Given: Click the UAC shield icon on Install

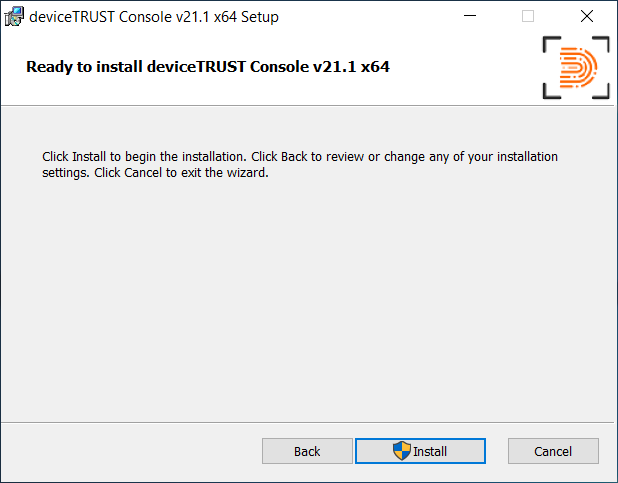Looking at the screenshot, I should pyautogui.click(x=402, y=451).
